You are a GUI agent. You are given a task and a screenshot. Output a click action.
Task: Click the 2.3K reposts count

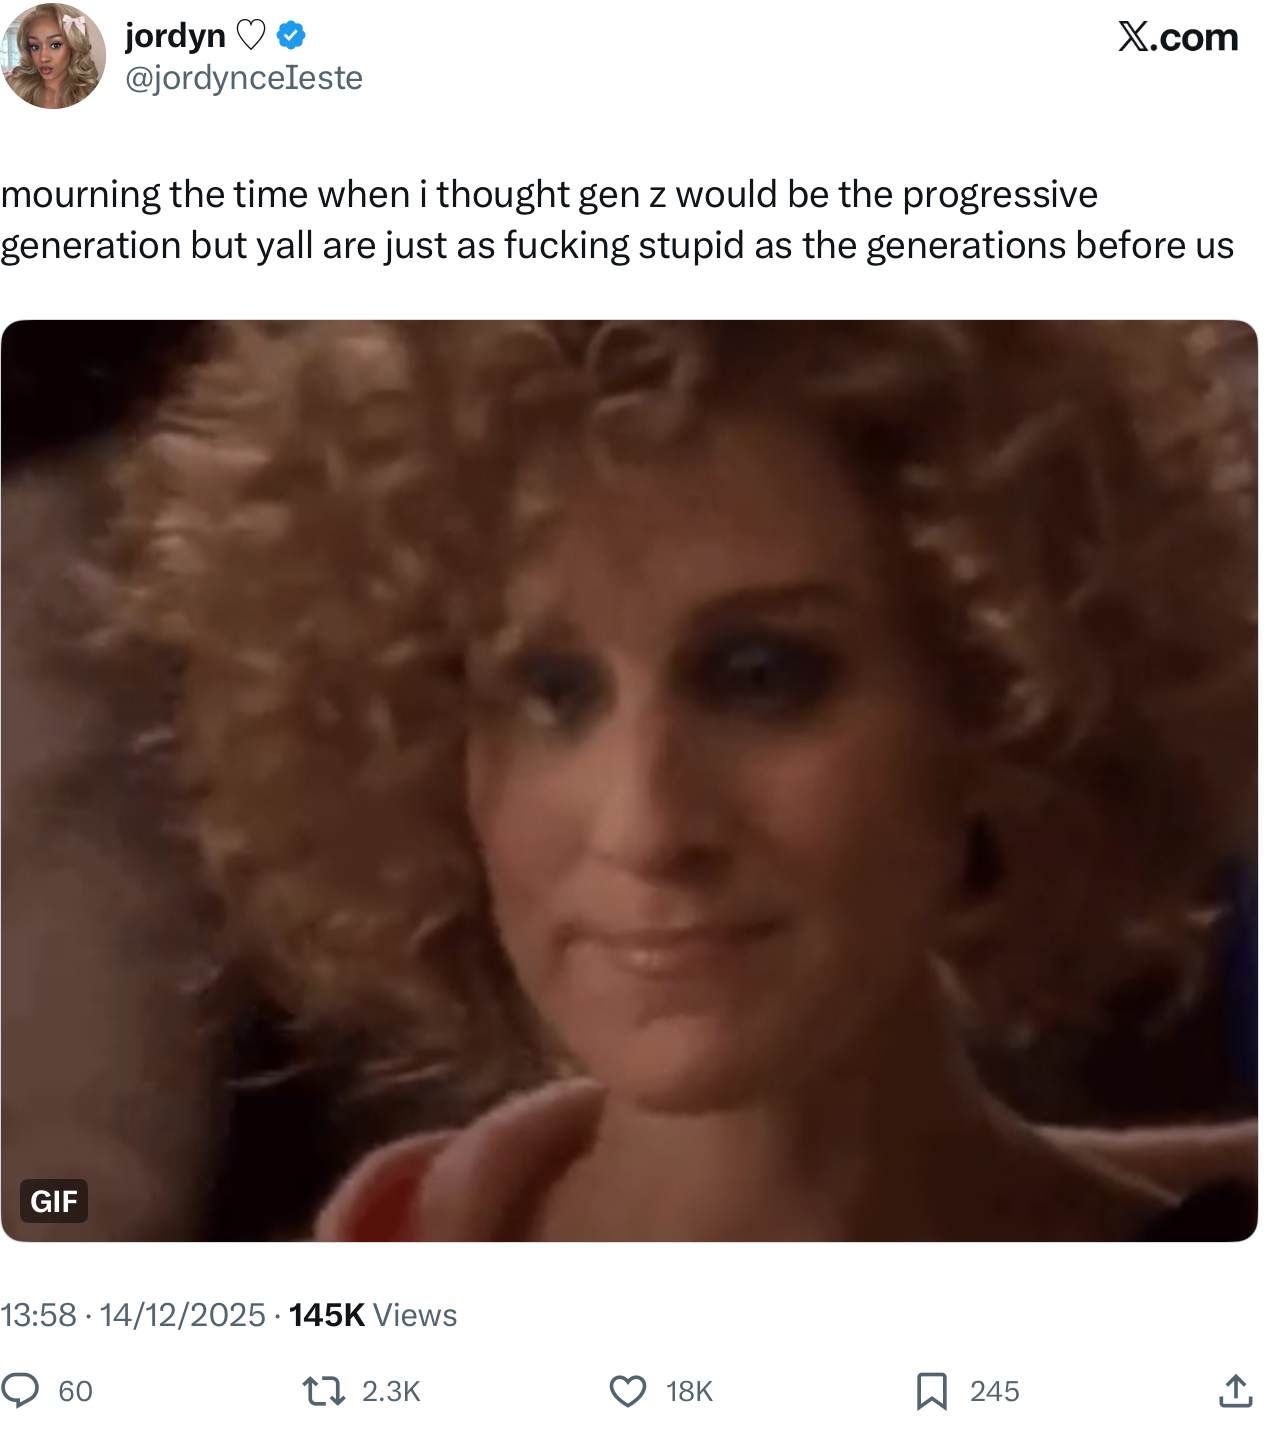[x=391, y=1391]
